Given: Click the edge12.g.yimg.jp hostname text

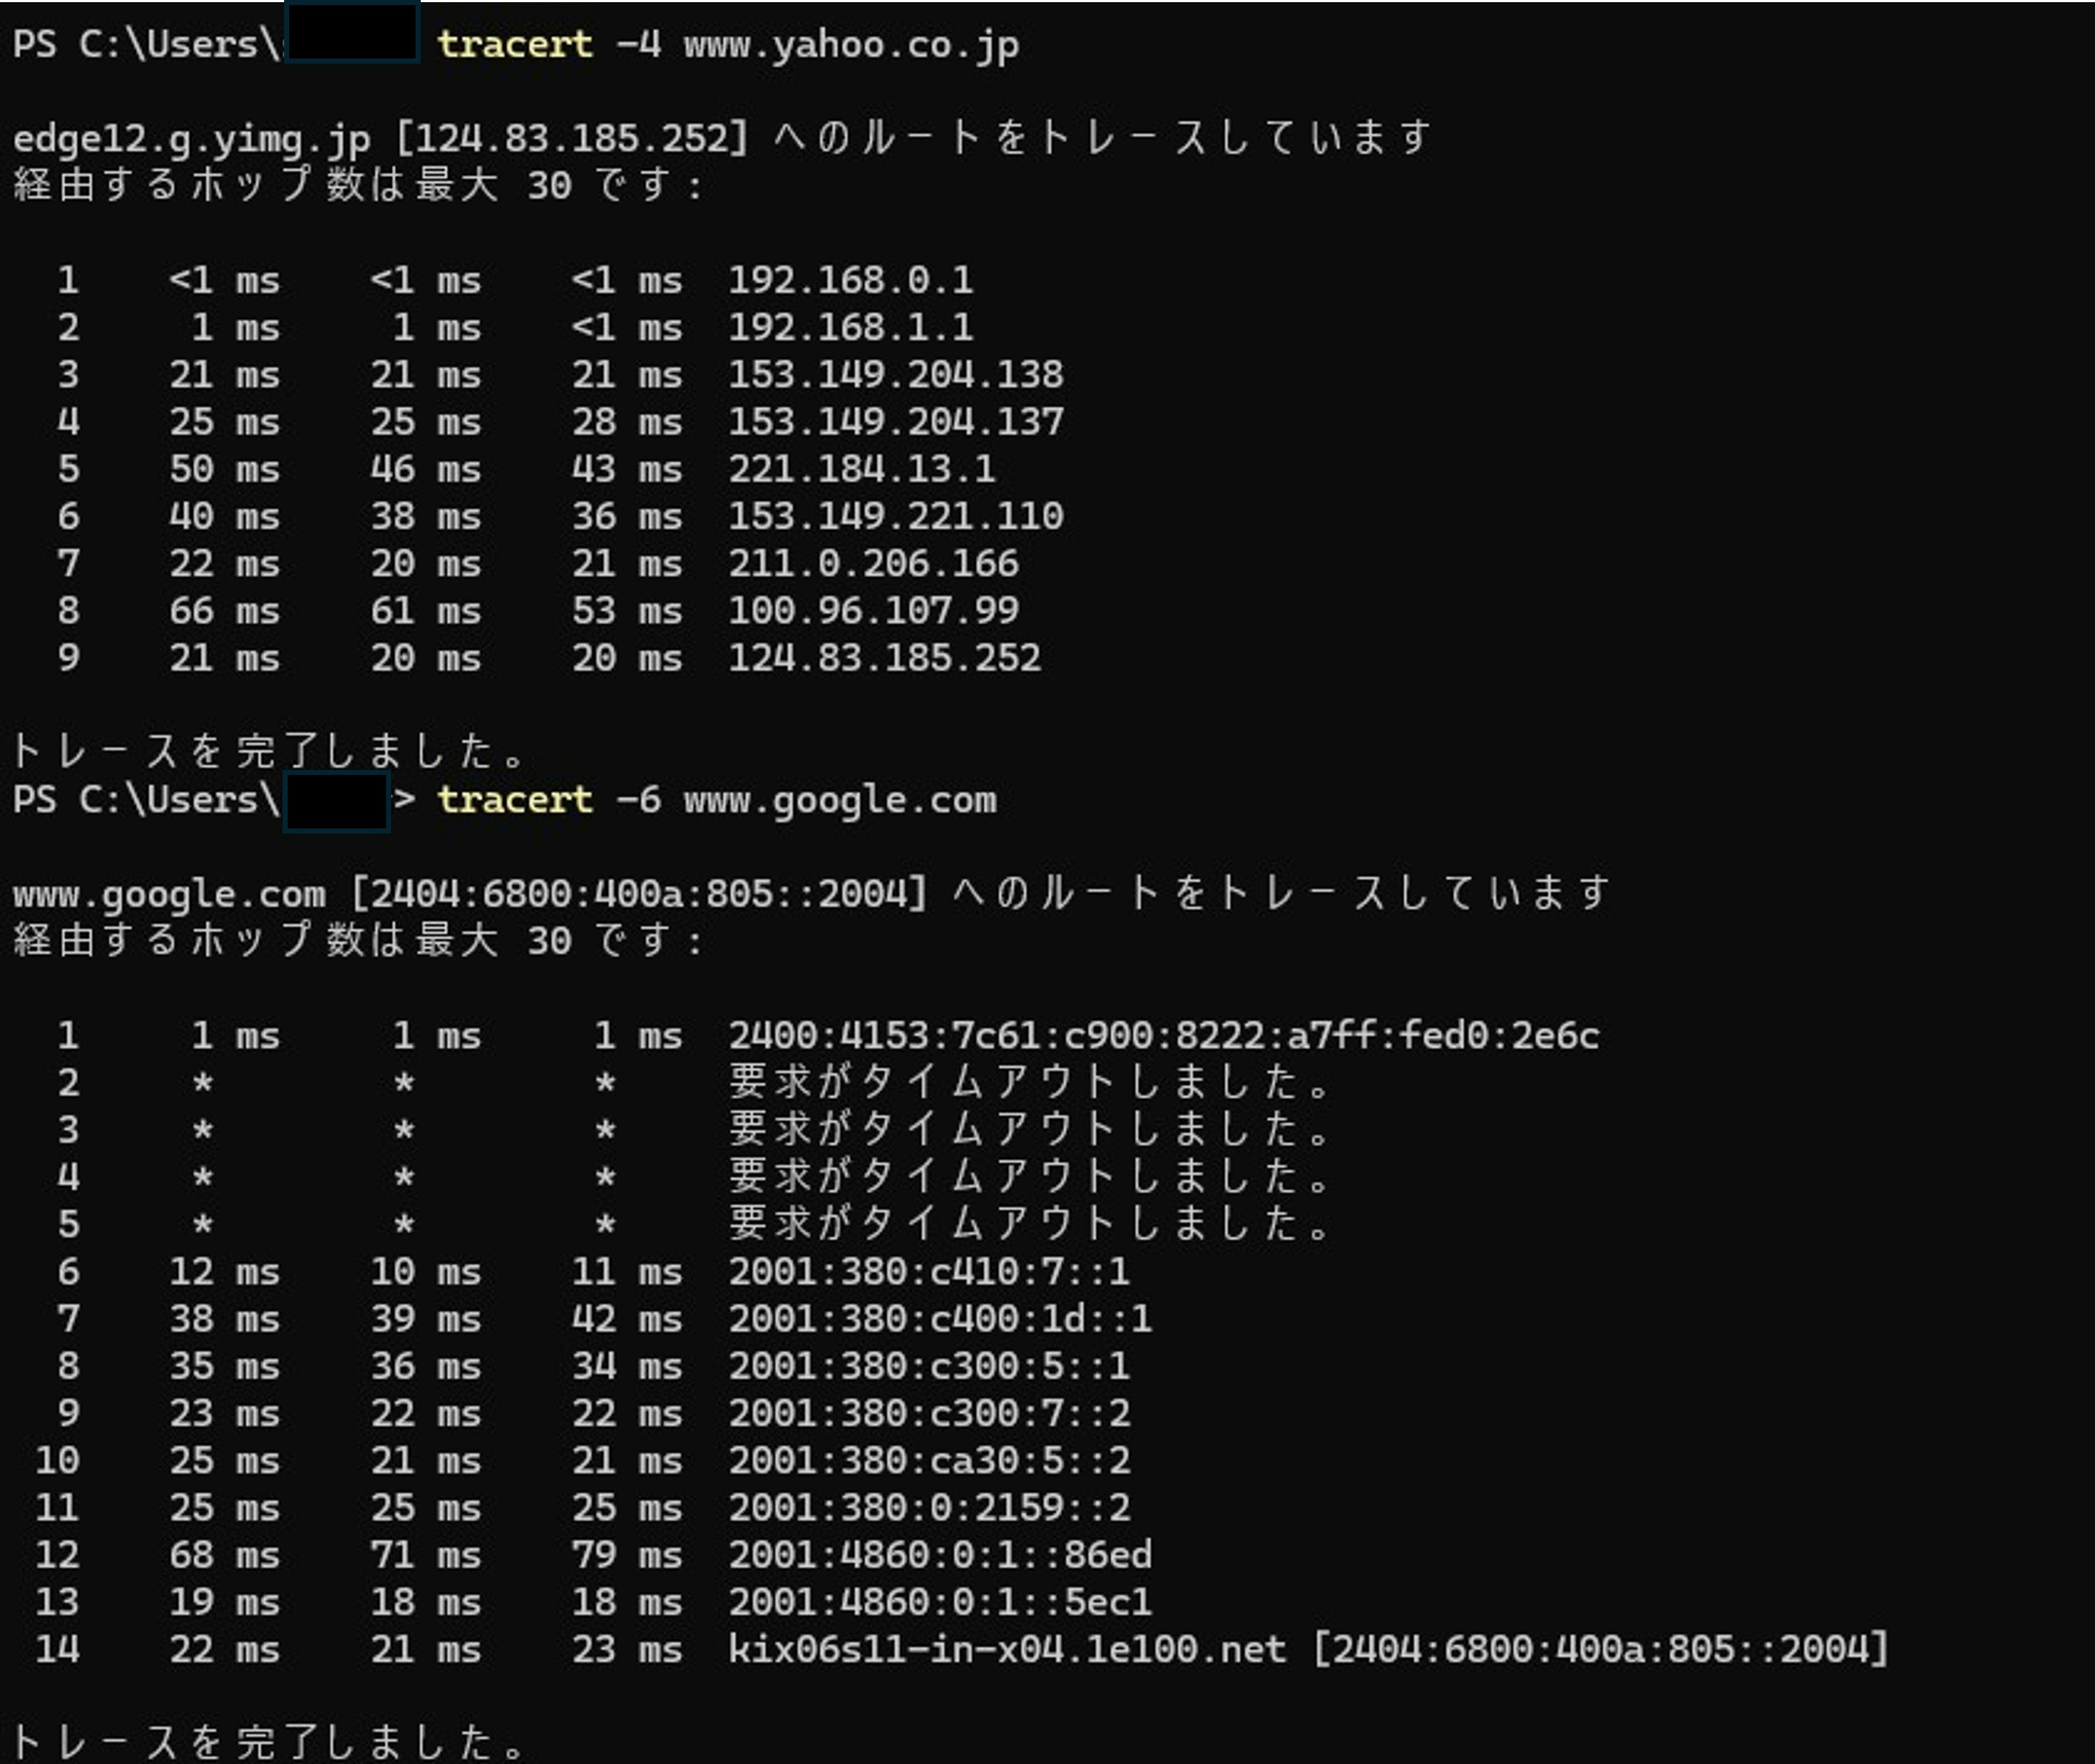Looking at the screenshot, I should coord(191,138).
